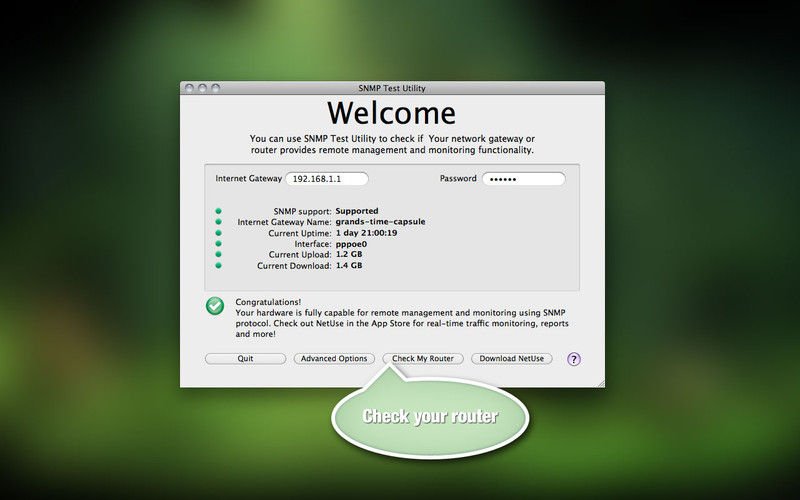This screenshot has width=800, height=500.
Task: Click the uptime value '1 day 21:00:19'
Action: [x=366, y=233]
